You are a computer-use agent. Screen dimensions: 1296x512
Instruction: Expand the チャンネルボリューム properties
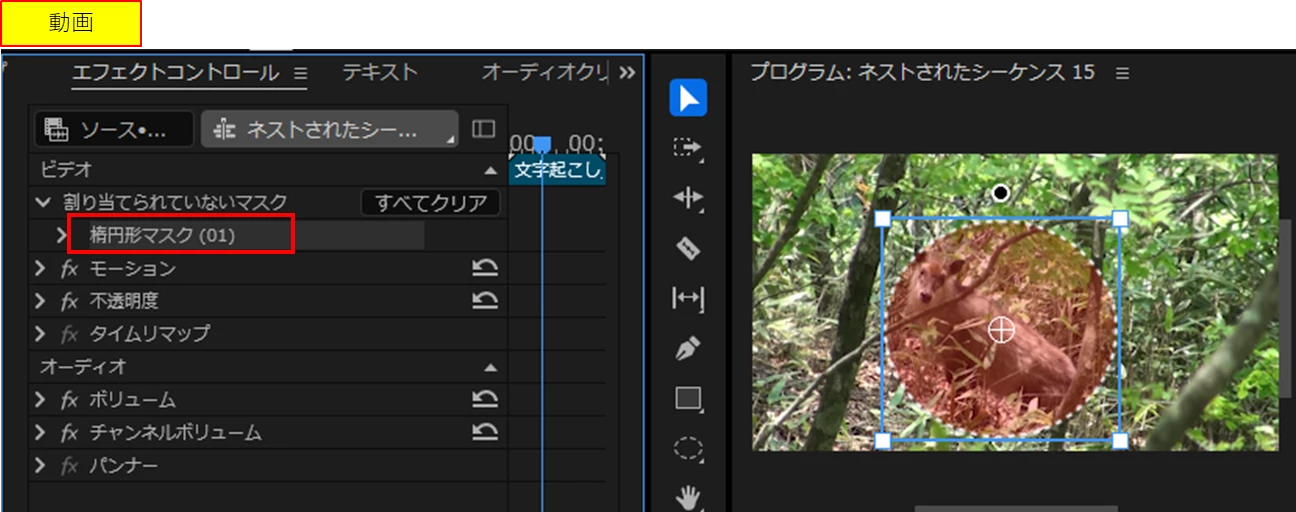click(x=40, y=433)
